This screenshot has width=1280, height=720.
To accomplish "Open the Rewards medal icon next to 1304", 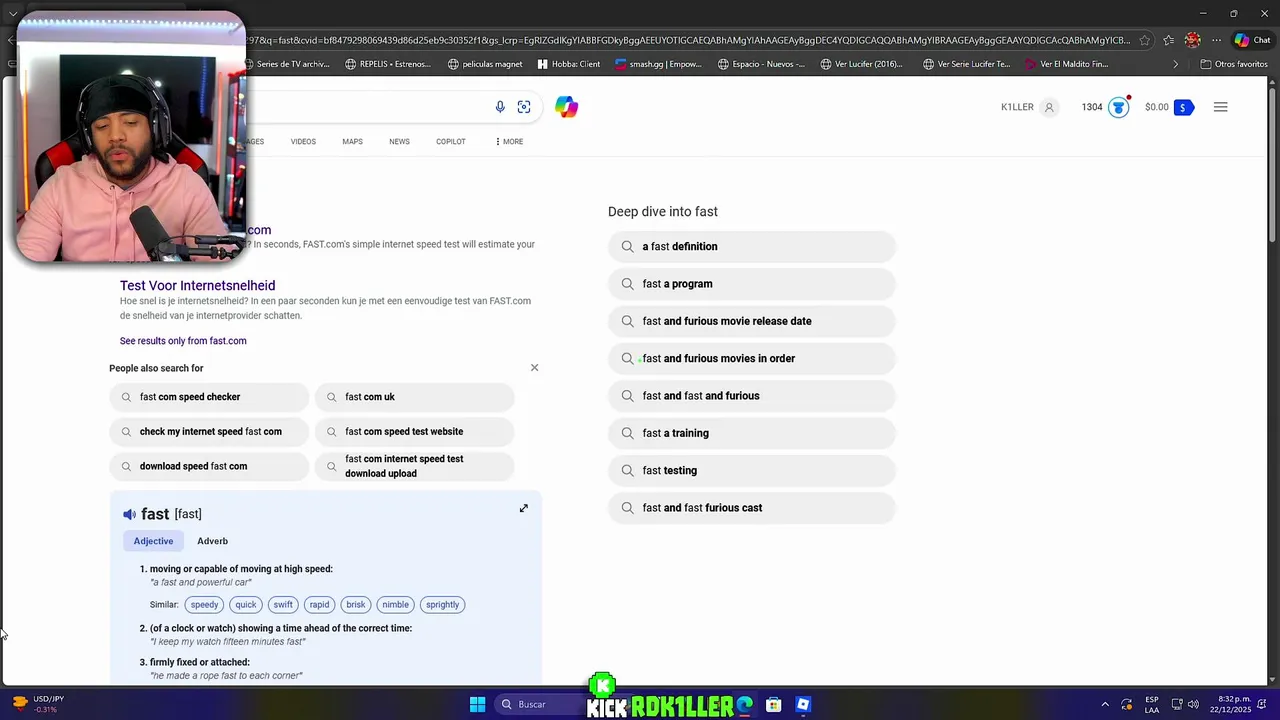I will click(x=1119, y=107).
